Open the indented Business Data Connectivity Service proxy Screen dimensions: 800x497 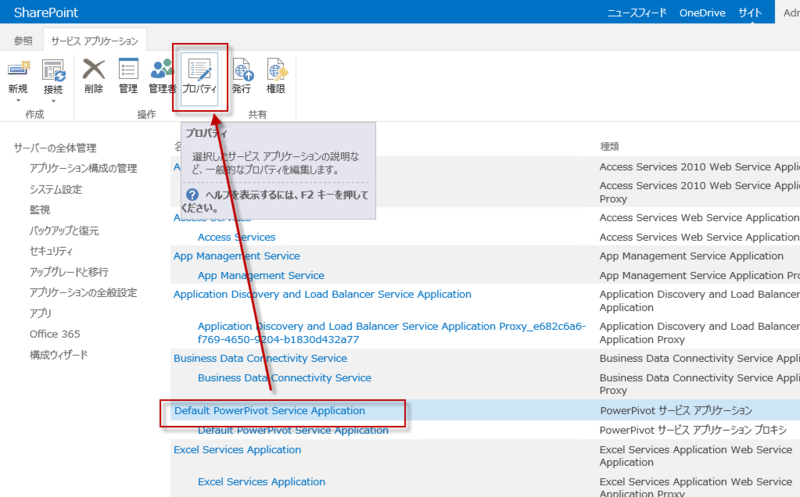pyautogui.click(x=285, y=378)
